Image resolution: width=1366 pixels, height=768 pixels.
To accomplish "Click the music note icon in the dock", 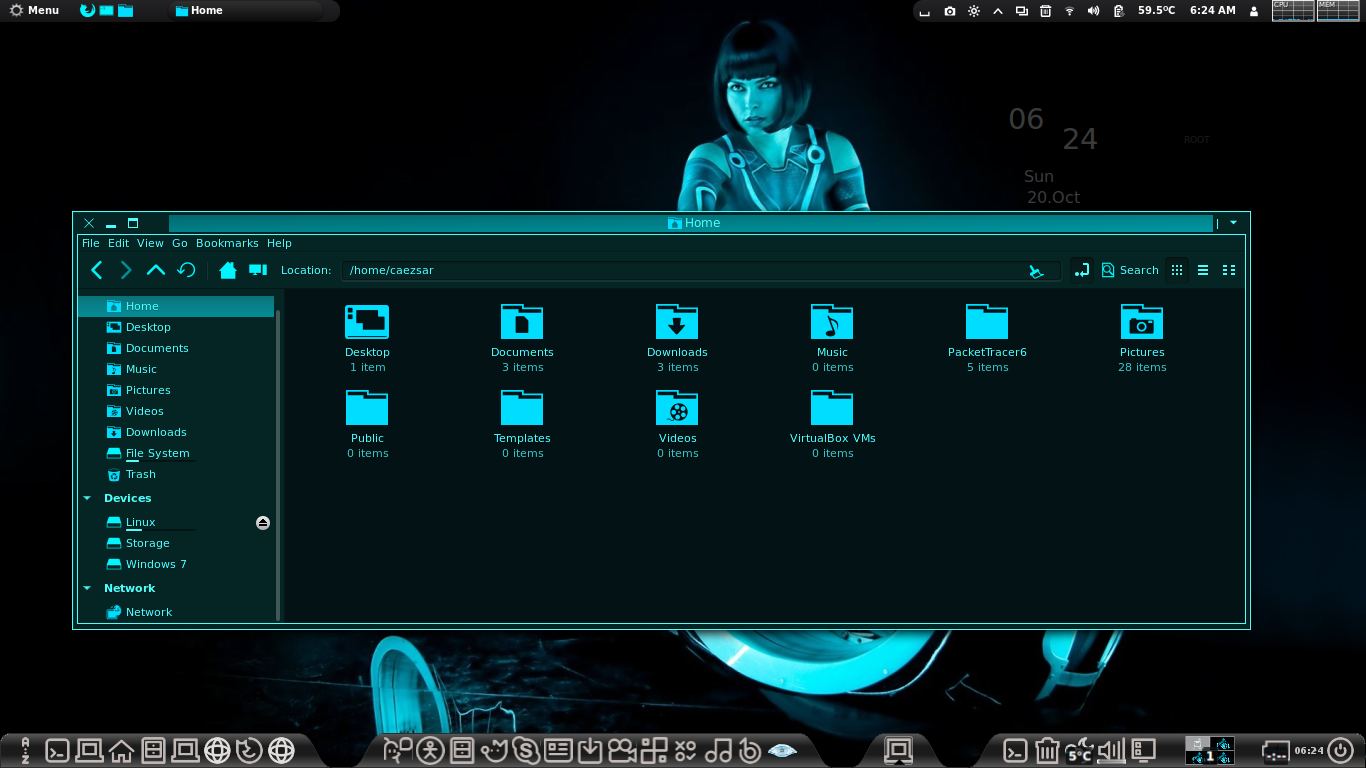I will tap(718, 750).
